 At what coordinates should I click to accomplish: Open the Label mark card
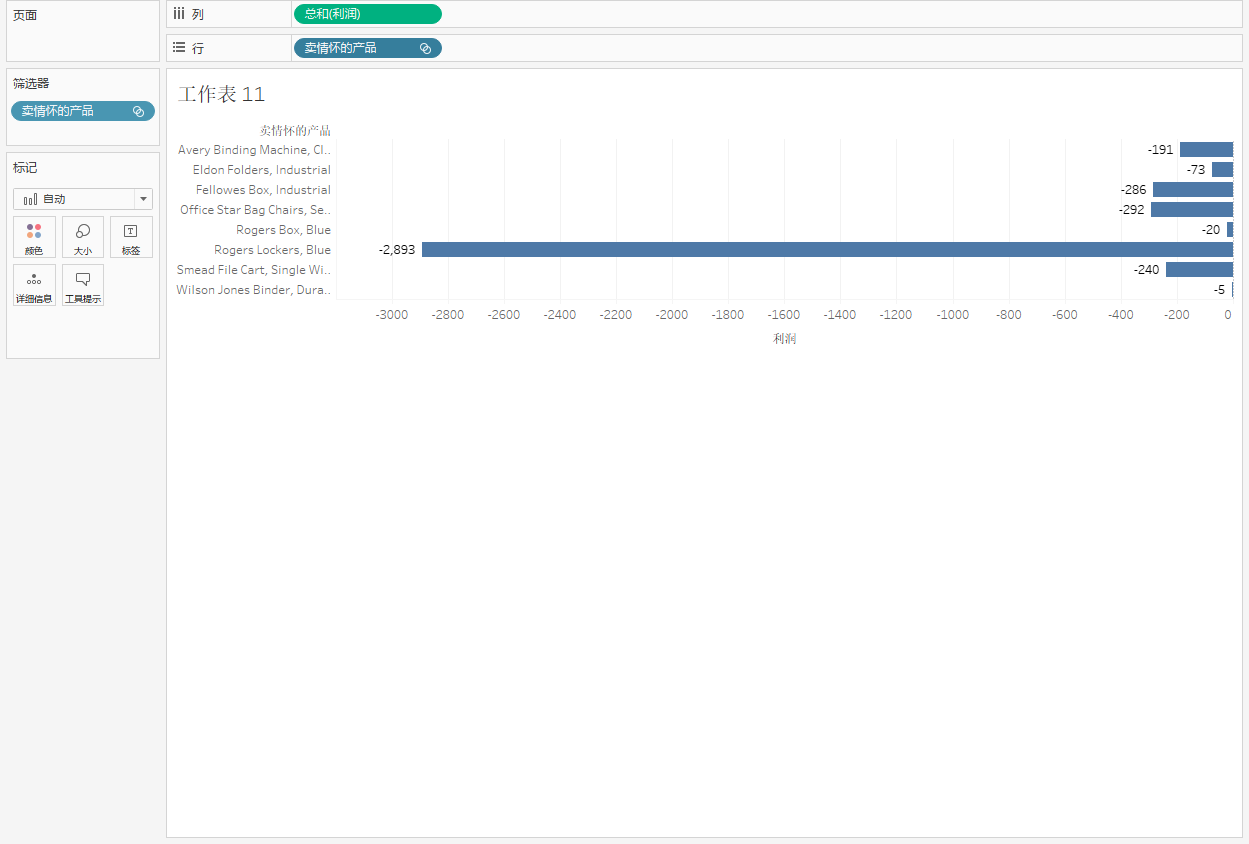pos(131,237)
